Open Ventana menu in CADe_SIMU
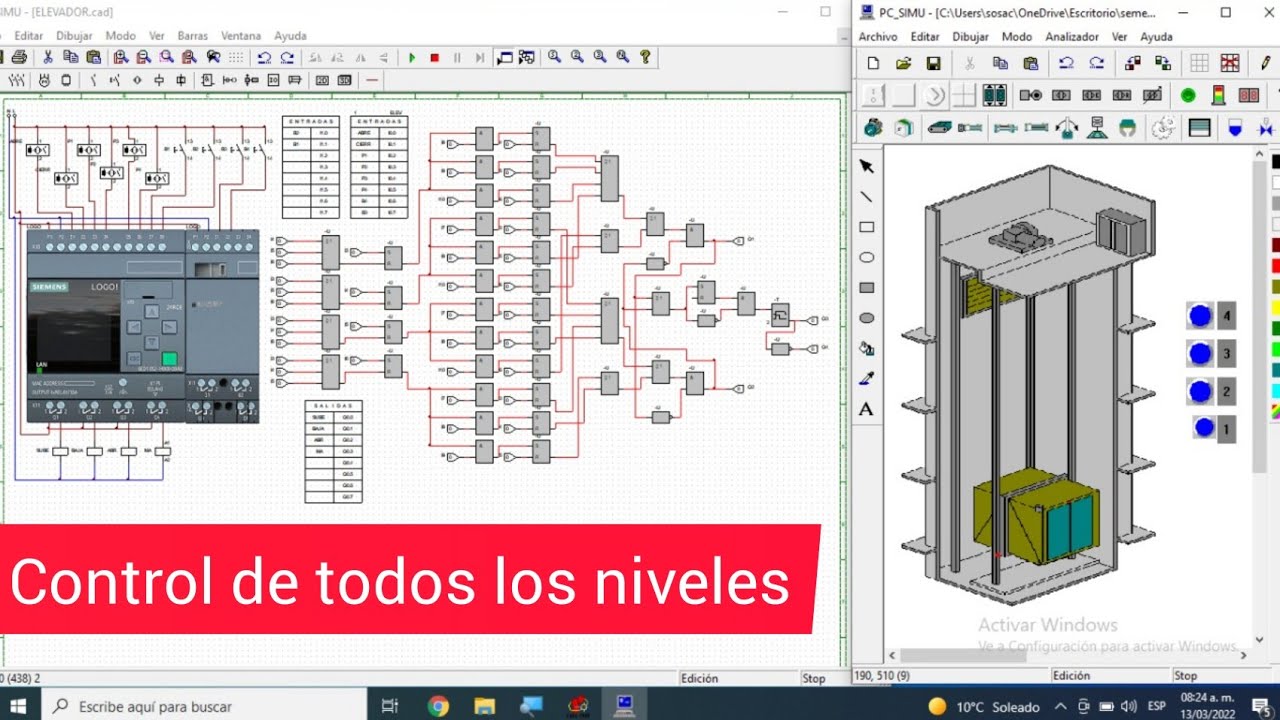Image resolution: width=1280 pixels, height=720 pixels. tap(241, 35)
